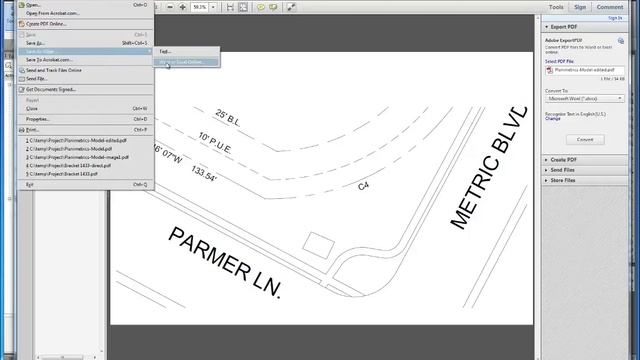The height and width of the screenshot is (360, 640).
Task: Choose Open... from the File menu
Action: pos(85,4)
